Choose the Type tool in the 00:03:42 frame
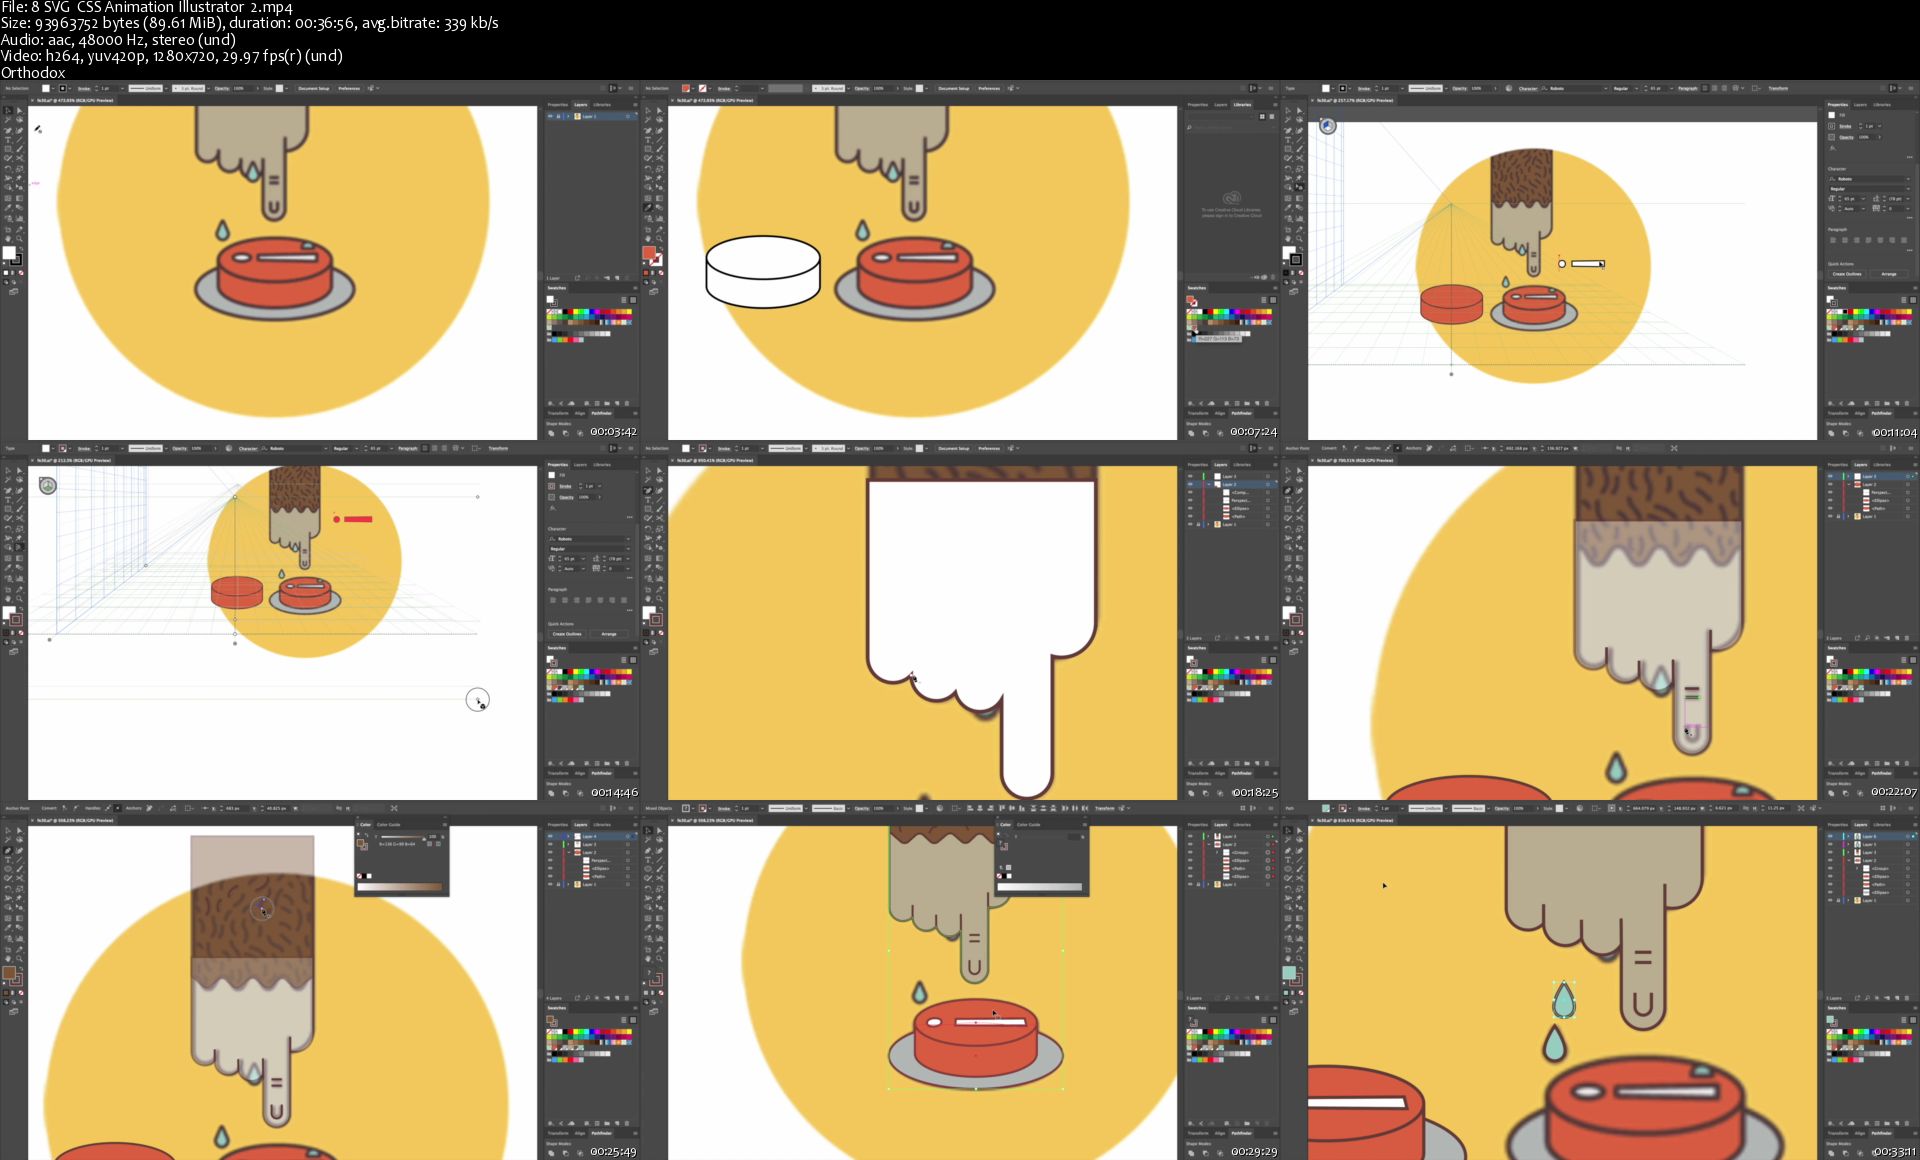 (8, 140)
